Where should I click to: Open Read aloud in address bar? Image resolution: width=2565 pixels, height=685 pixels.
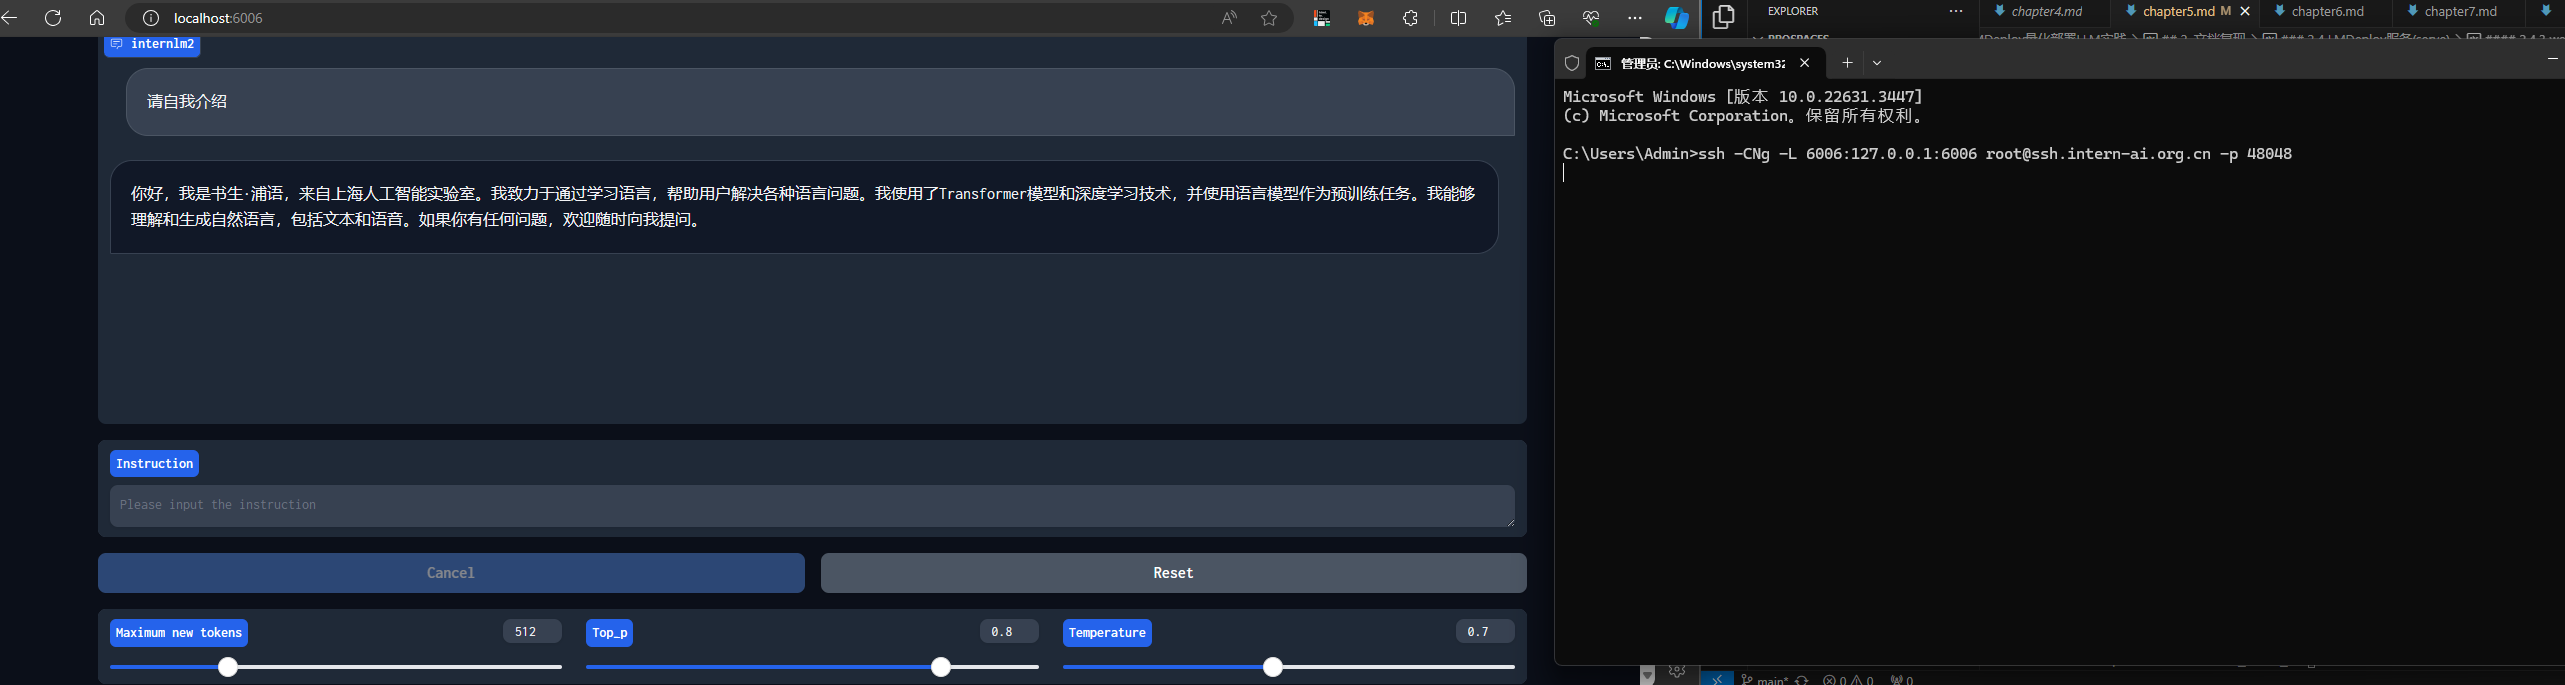[x=1229, y=18]
